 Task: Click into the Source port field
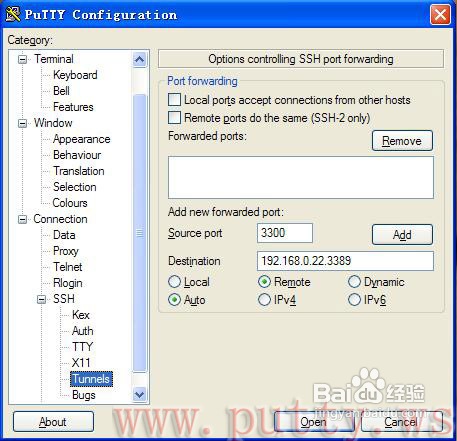285,233
